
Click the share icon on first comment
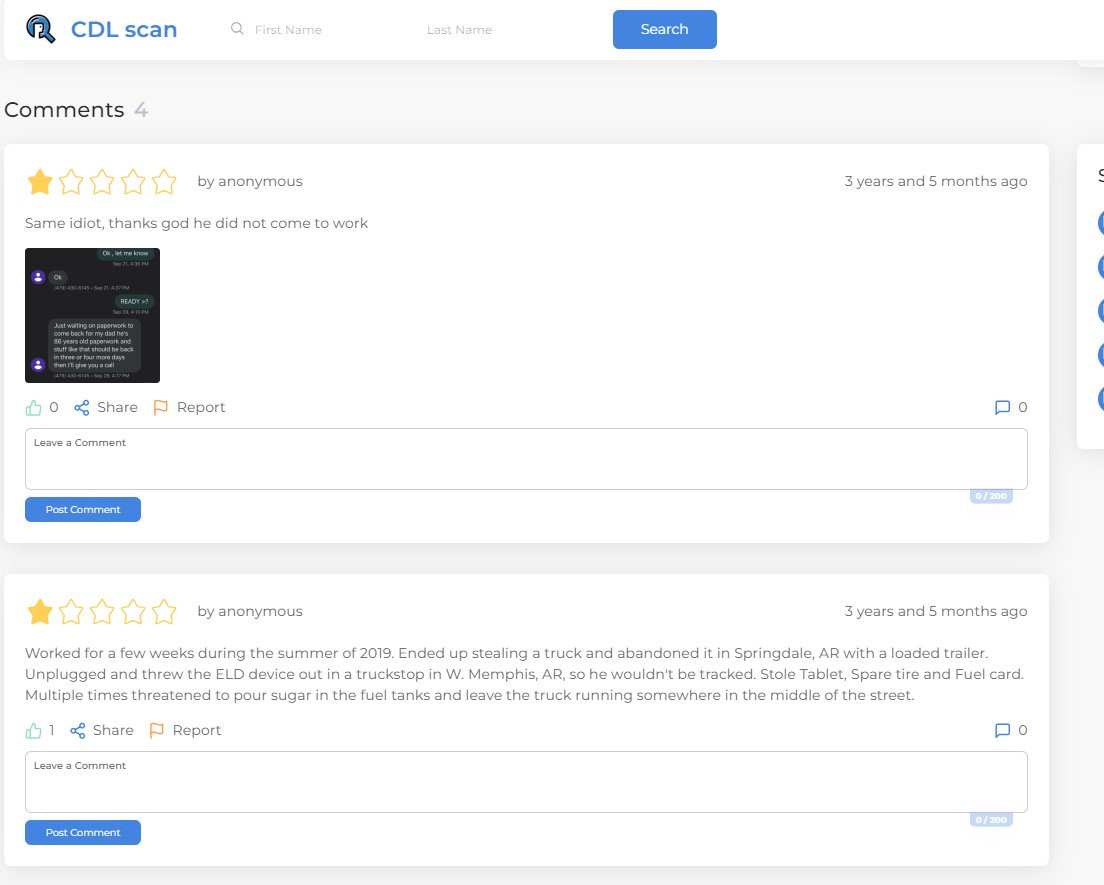point(82,408)
